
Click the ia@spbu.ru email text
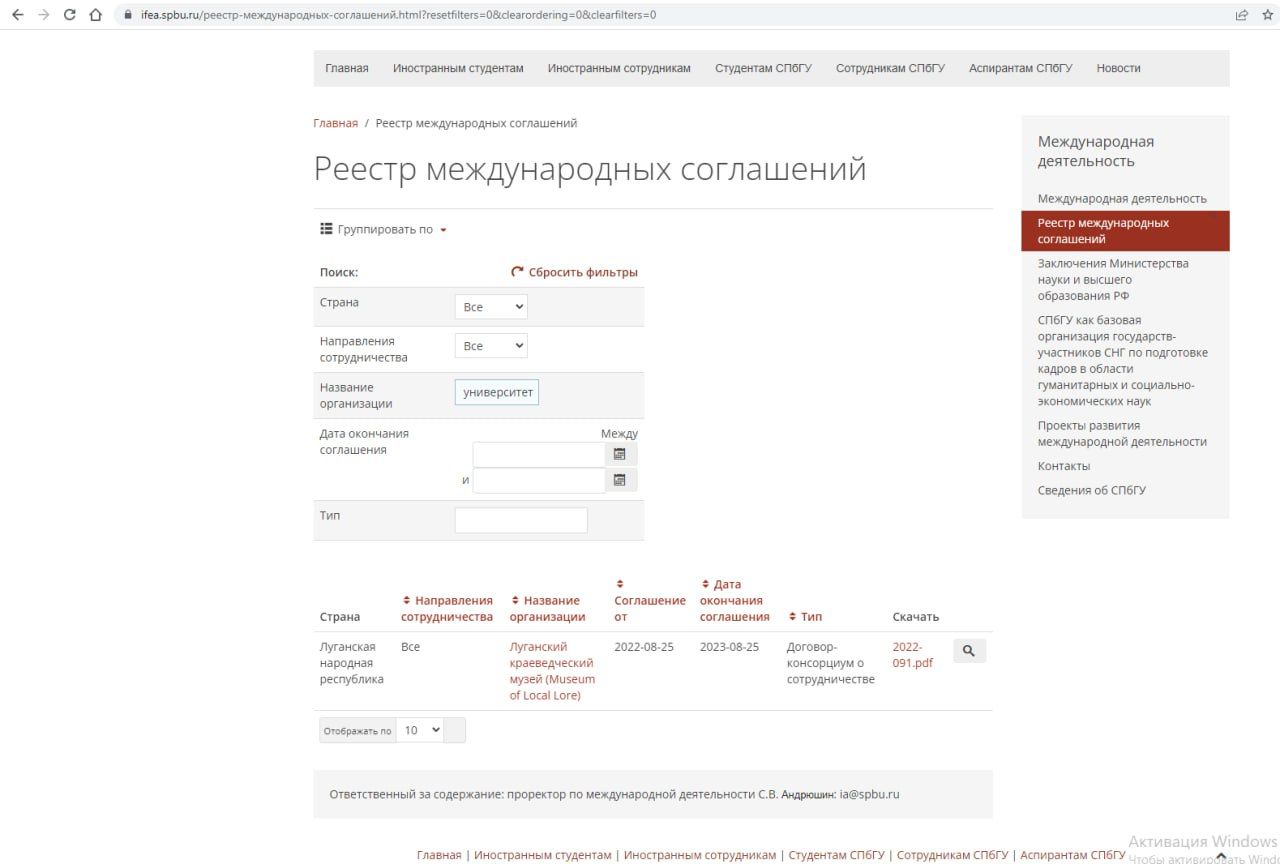click(869, 794)
